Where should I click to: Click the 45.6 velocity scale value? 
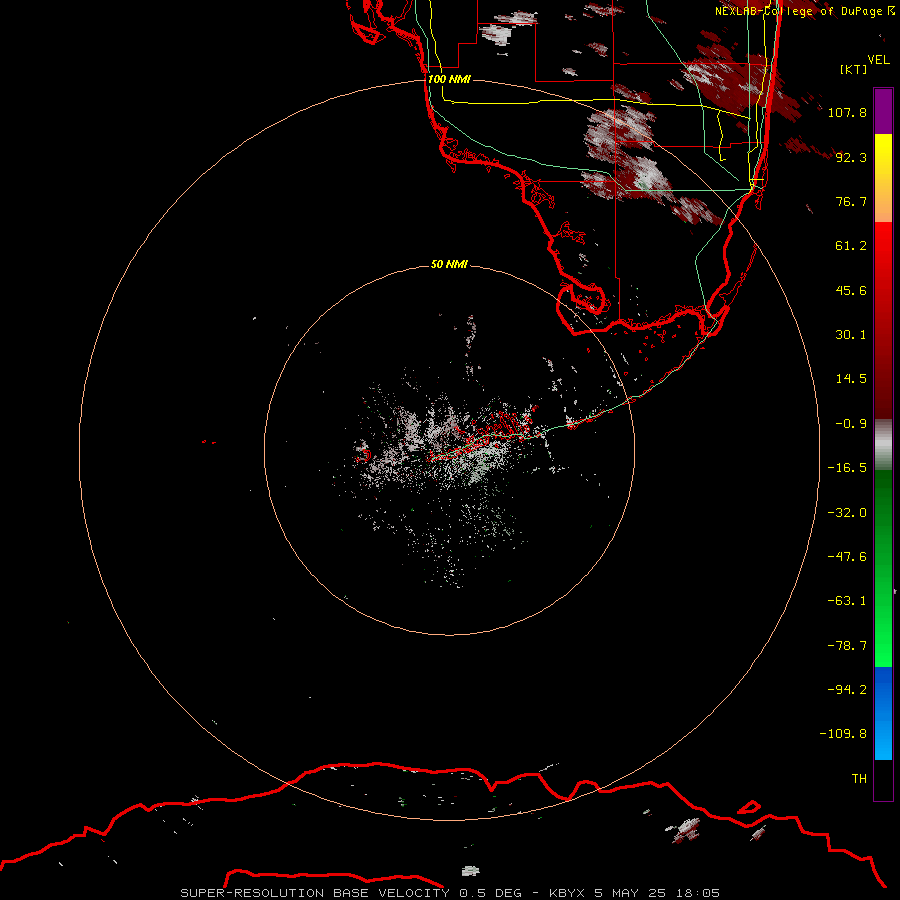coord(851,290)
